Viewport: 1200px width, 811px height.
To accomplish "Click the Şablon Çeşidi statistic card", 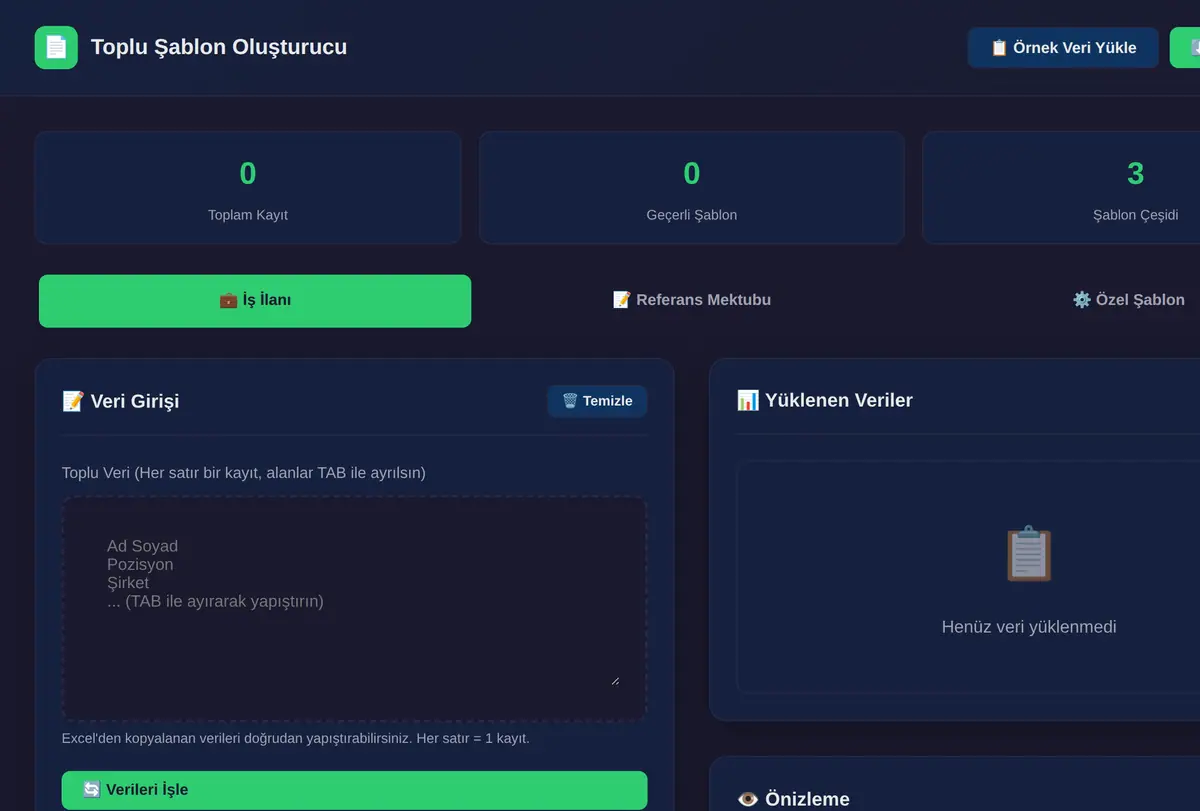I will click(1062, 188).
